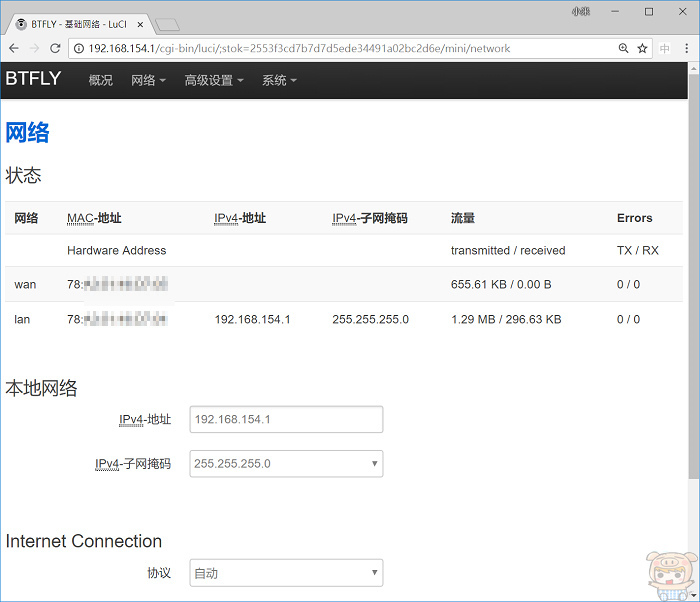The height and width of the screenshot is (602, 700).
Task: Expand the 网络 dropdown menu
Action: coord(148,81)
